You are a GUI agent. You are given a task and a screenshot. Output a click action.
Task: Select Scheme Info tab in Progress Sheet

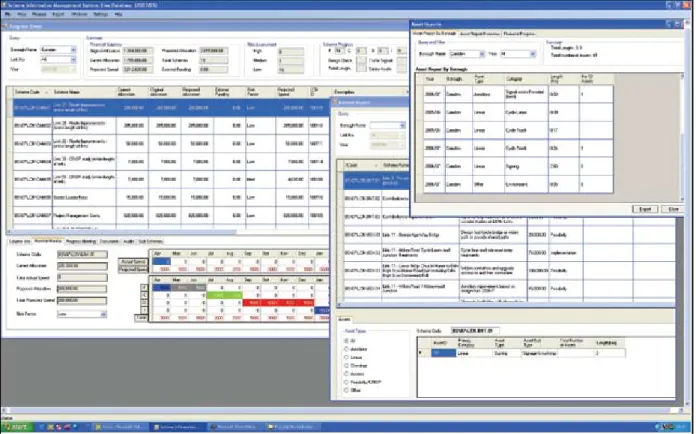[20, 241]
